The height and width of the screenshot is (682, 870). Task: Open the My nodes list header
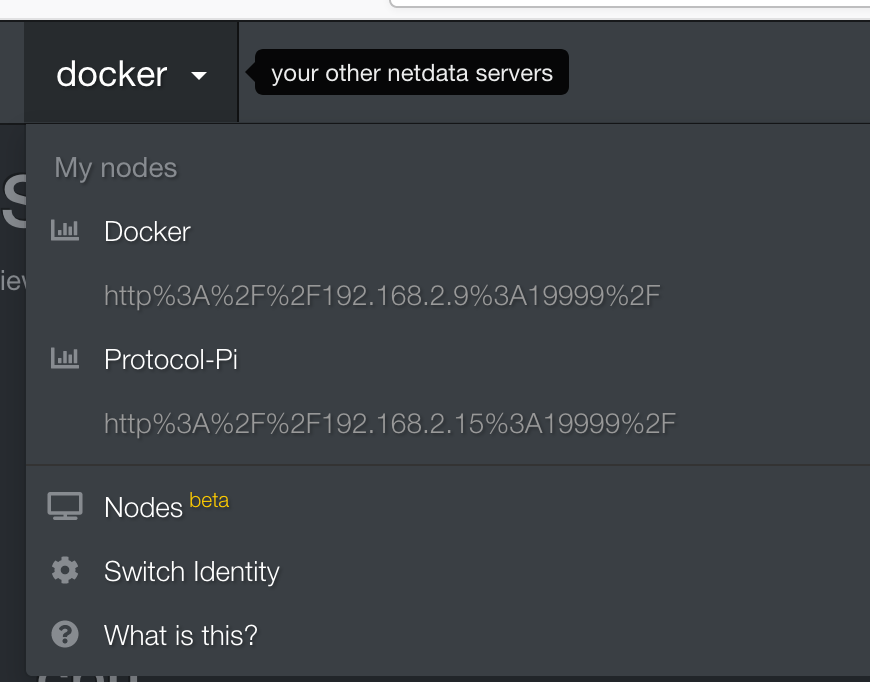(115, 167)
